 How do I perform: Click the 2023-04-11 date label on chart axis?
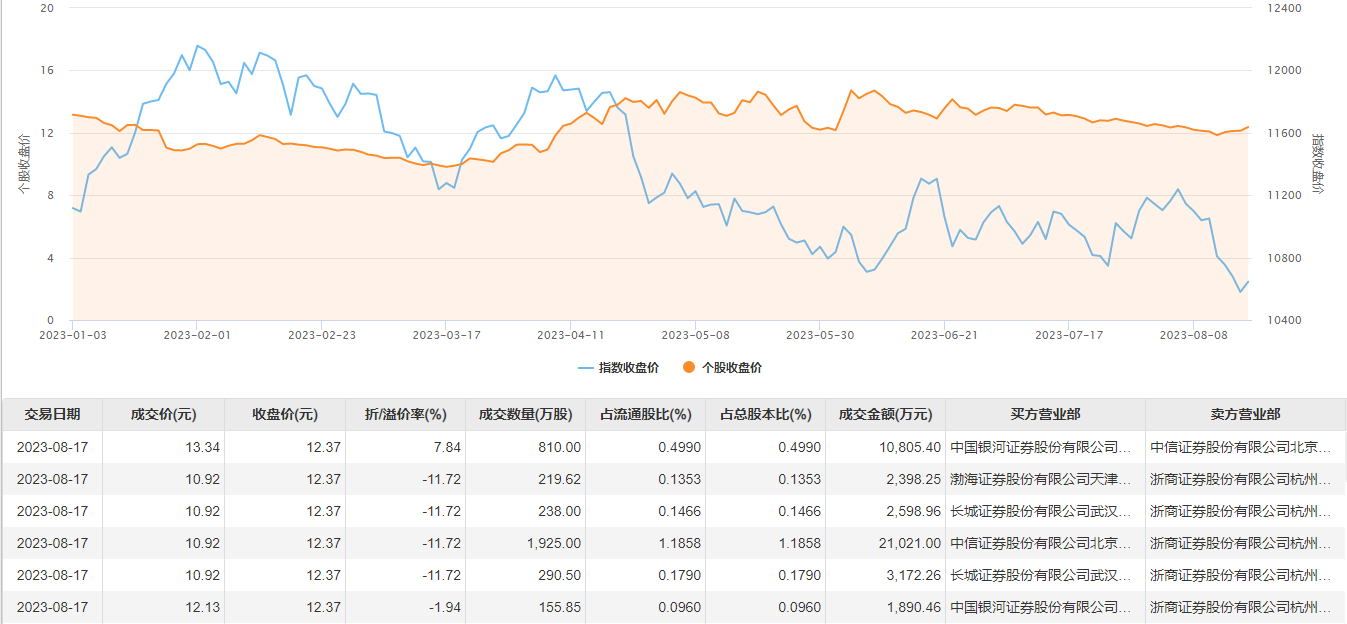coord(571,335)
